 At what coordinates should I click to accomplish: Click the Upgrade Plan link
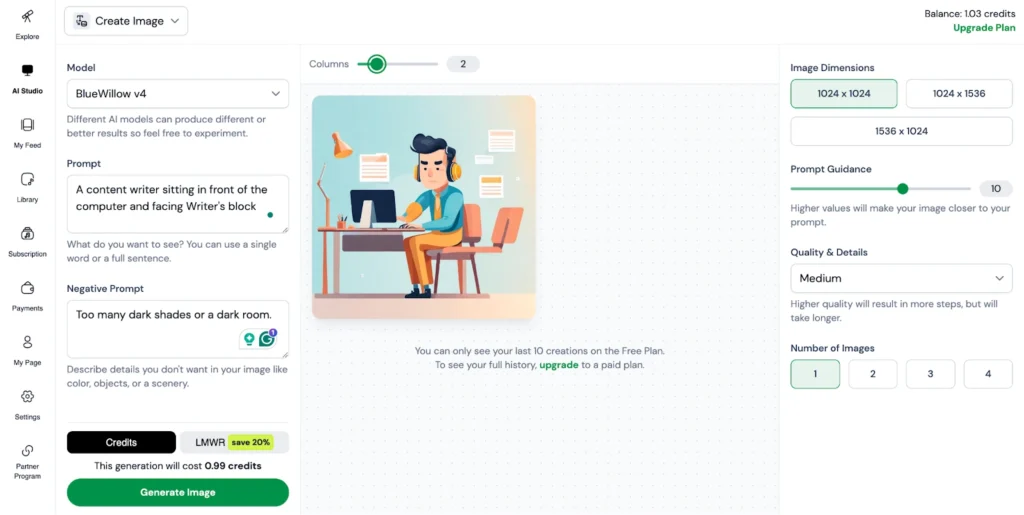(x=984, y=27)
